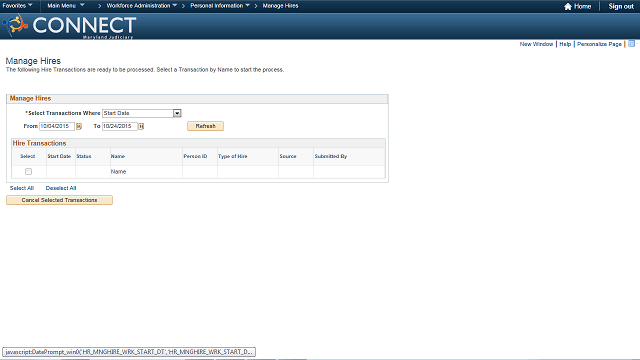Click the Sign out link

pyautogui.click(x=621, y=6)
